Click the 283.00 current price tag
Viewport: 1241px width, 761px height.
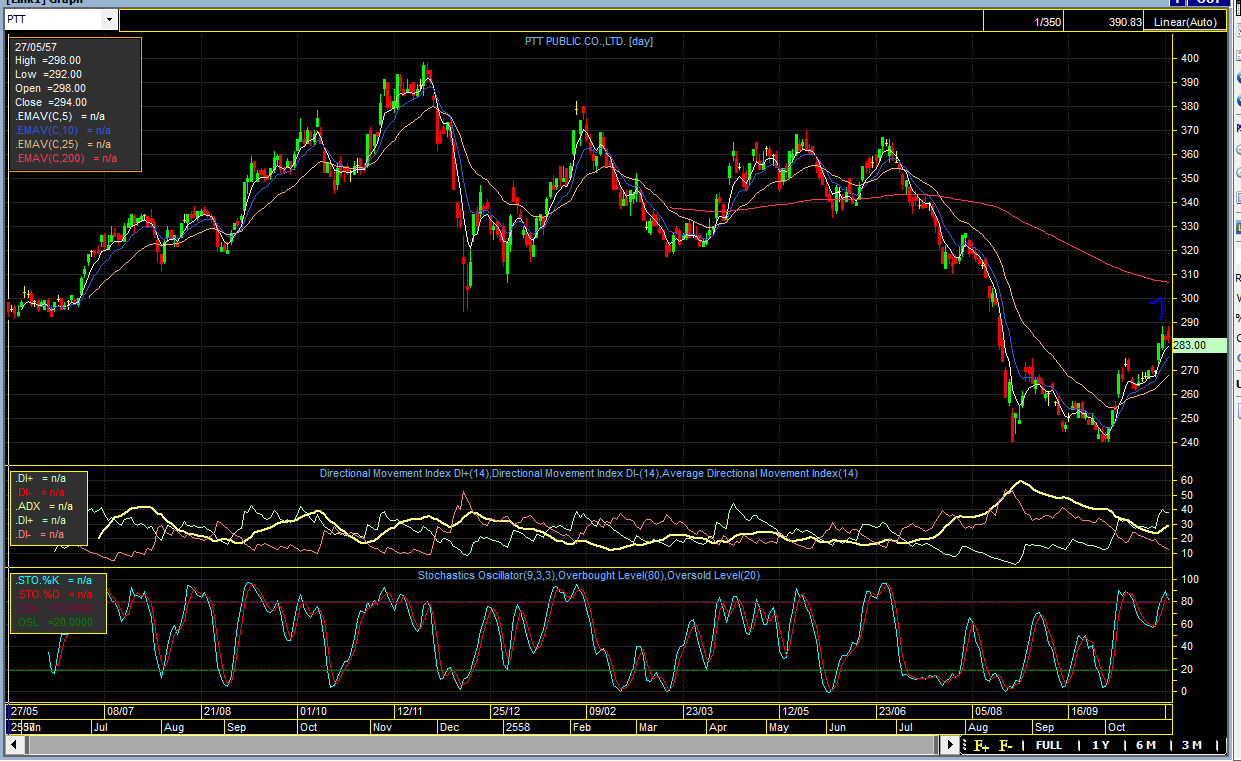1200,345
